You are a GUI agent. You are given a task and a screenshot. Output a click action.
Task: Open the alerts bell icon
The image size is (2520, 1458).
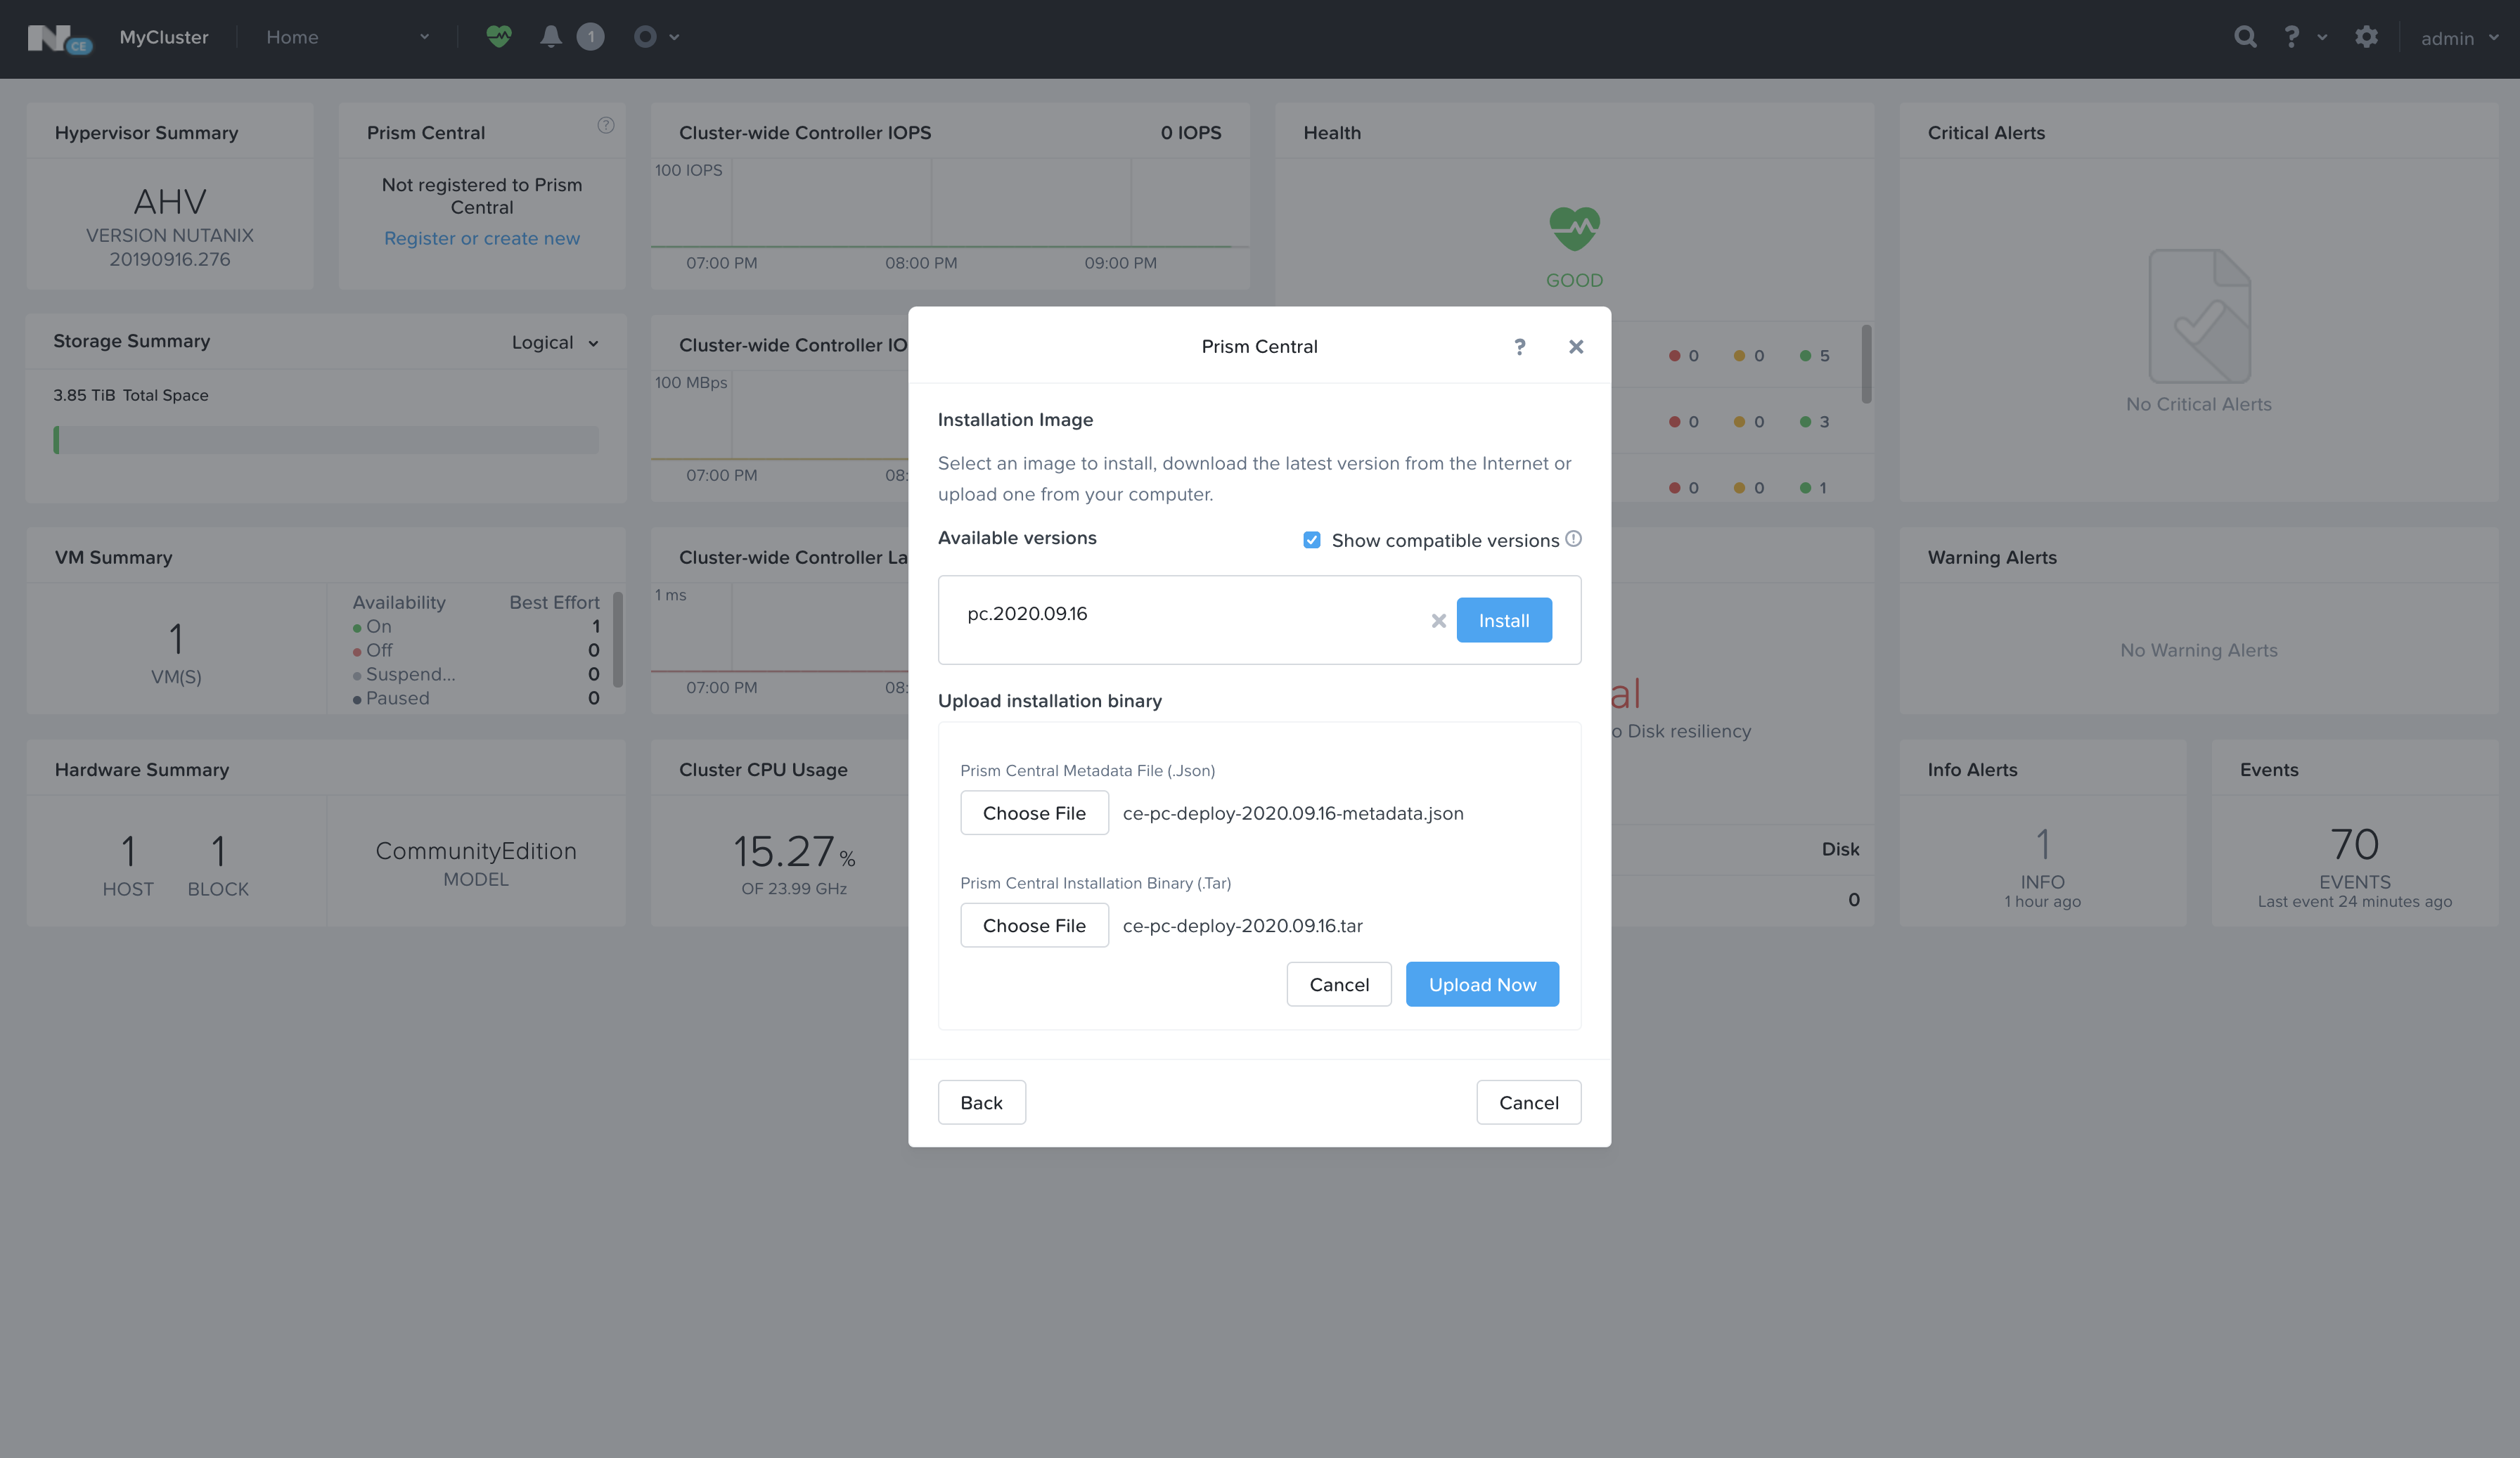tap(550, 37)
